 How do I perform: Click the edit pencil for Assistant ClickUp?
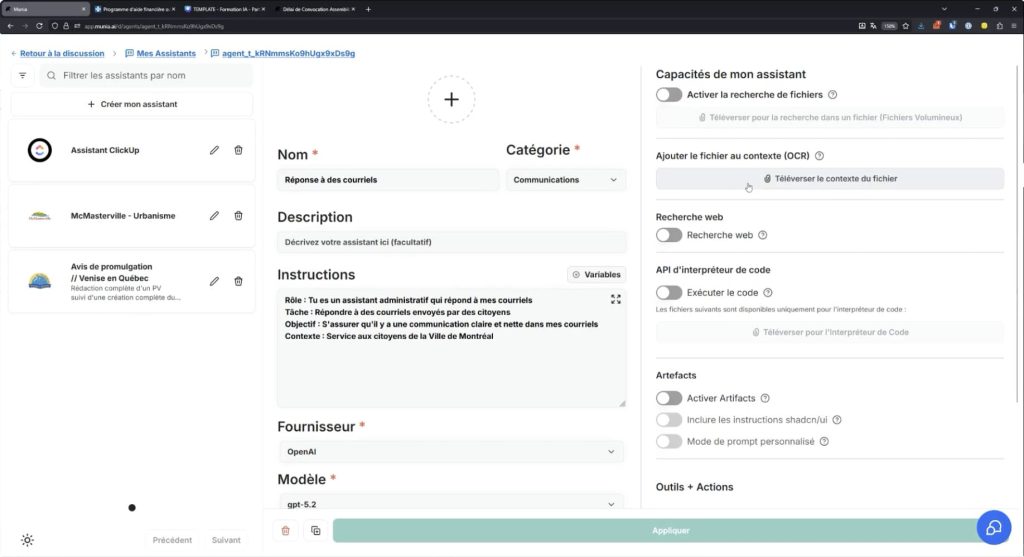(214, 150)
